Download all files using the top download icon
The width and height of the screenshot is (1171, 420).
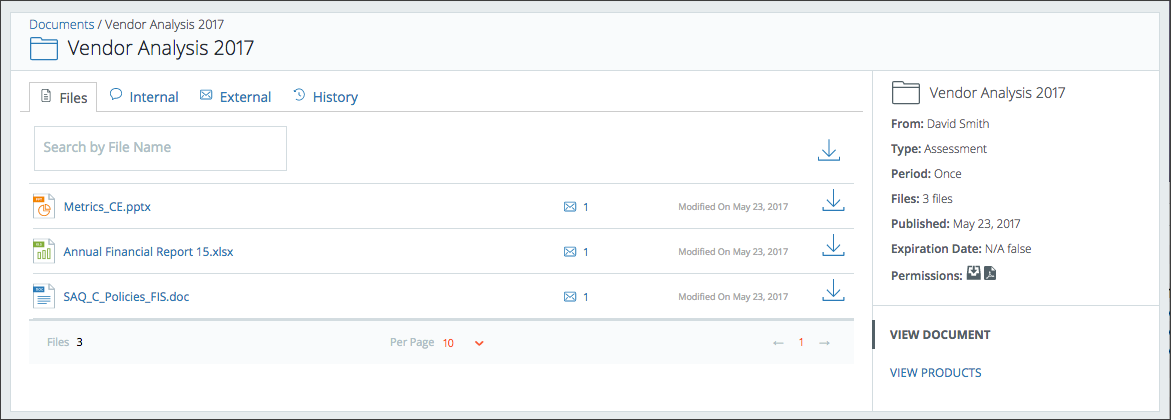click(829, 149)
